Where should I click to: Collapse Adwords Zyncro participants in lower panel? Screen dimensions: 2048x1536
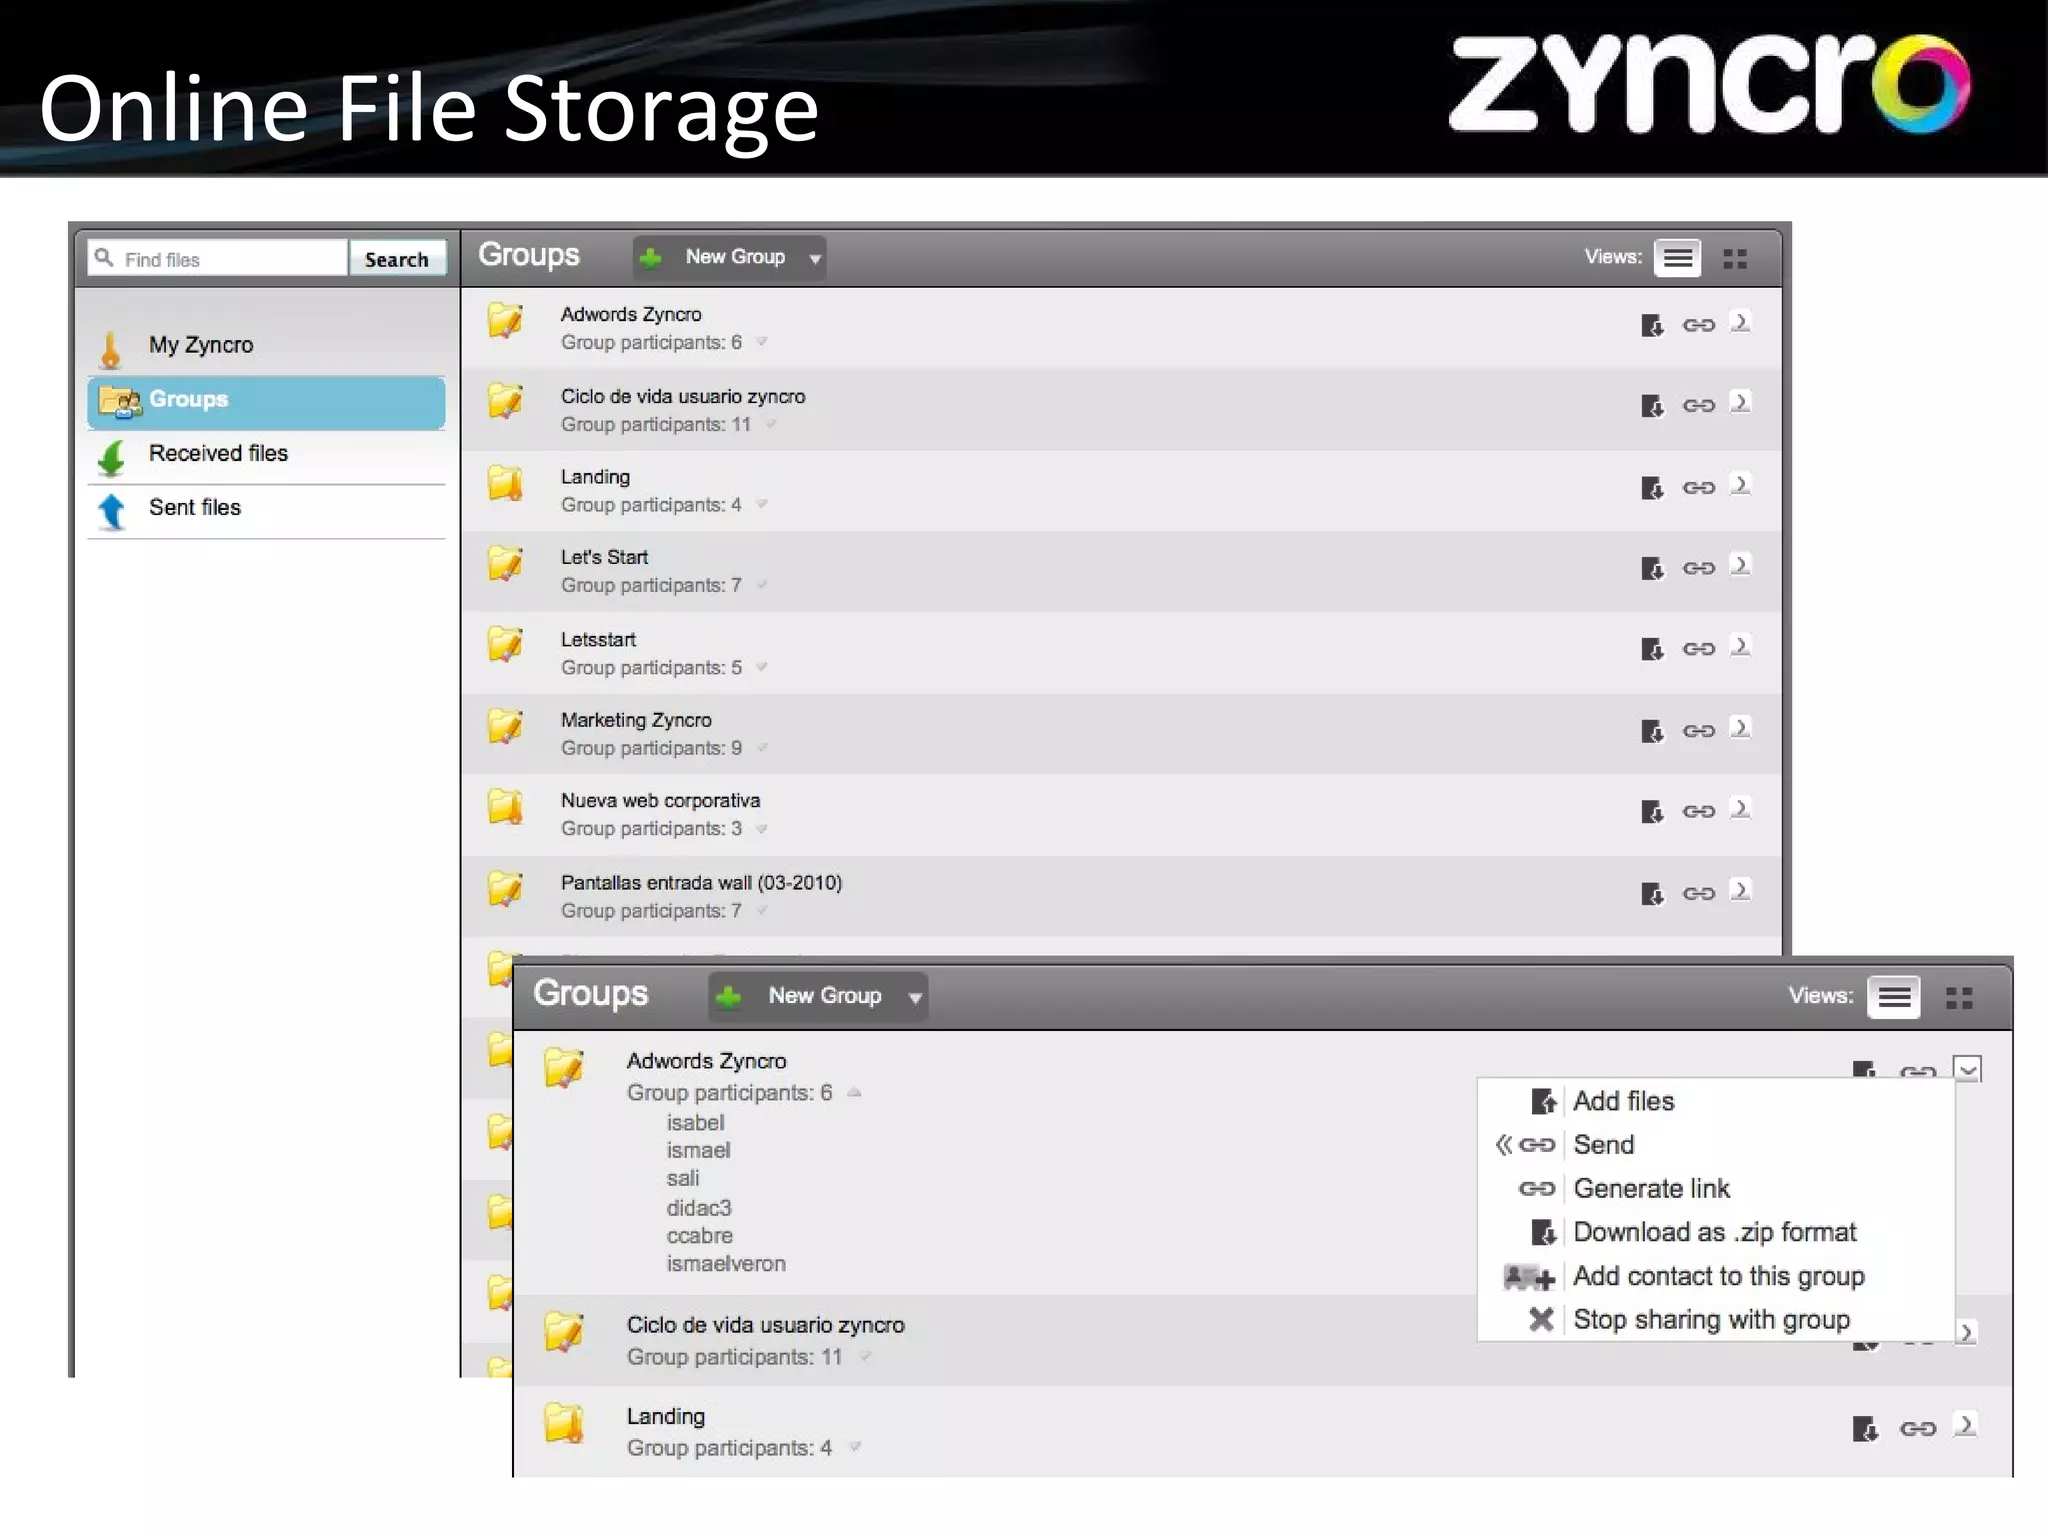[854, 1092]
